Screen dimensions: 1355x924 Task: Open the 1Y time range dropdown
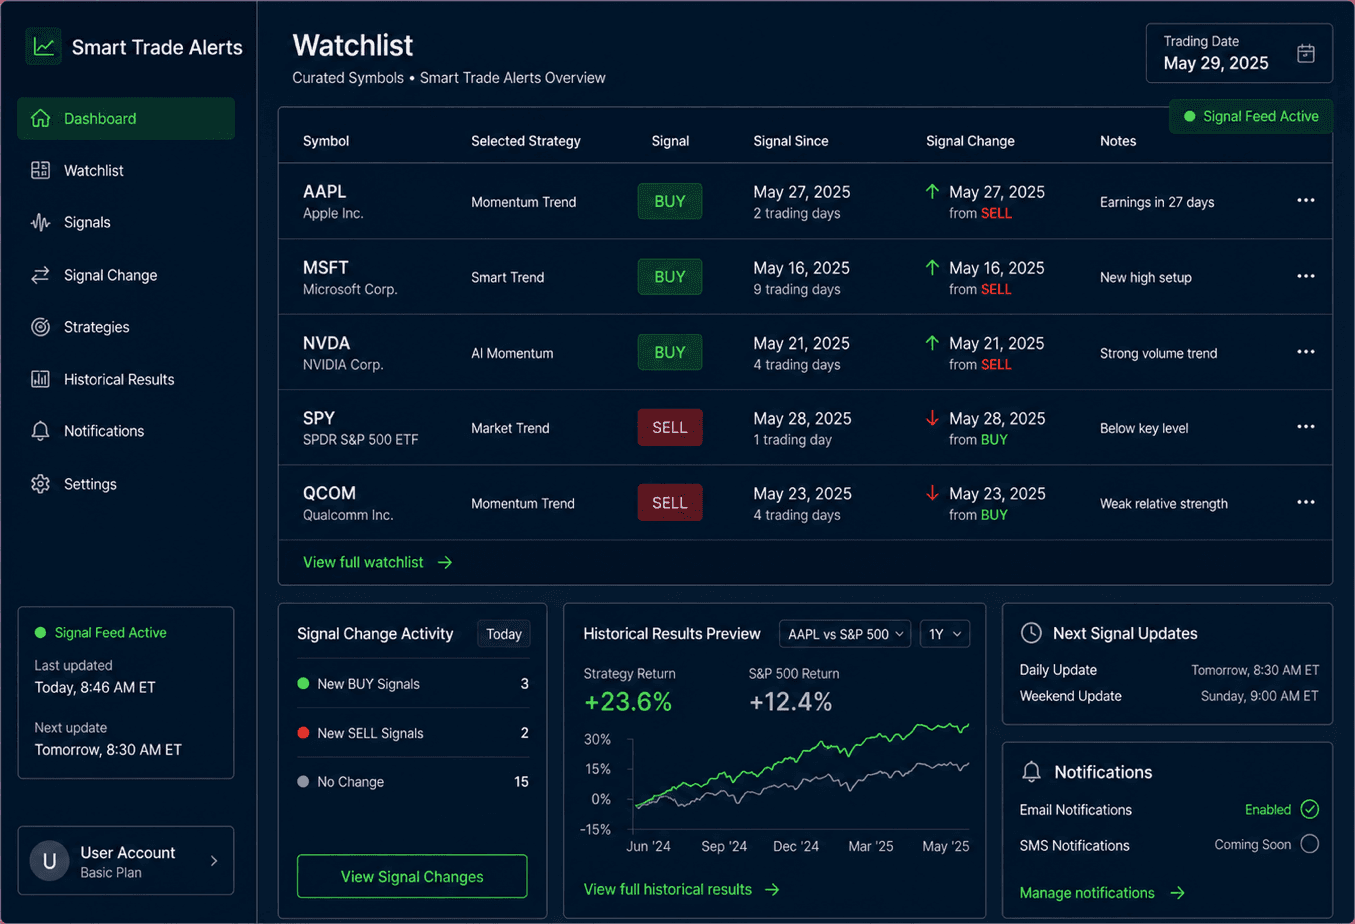(945, 634)
